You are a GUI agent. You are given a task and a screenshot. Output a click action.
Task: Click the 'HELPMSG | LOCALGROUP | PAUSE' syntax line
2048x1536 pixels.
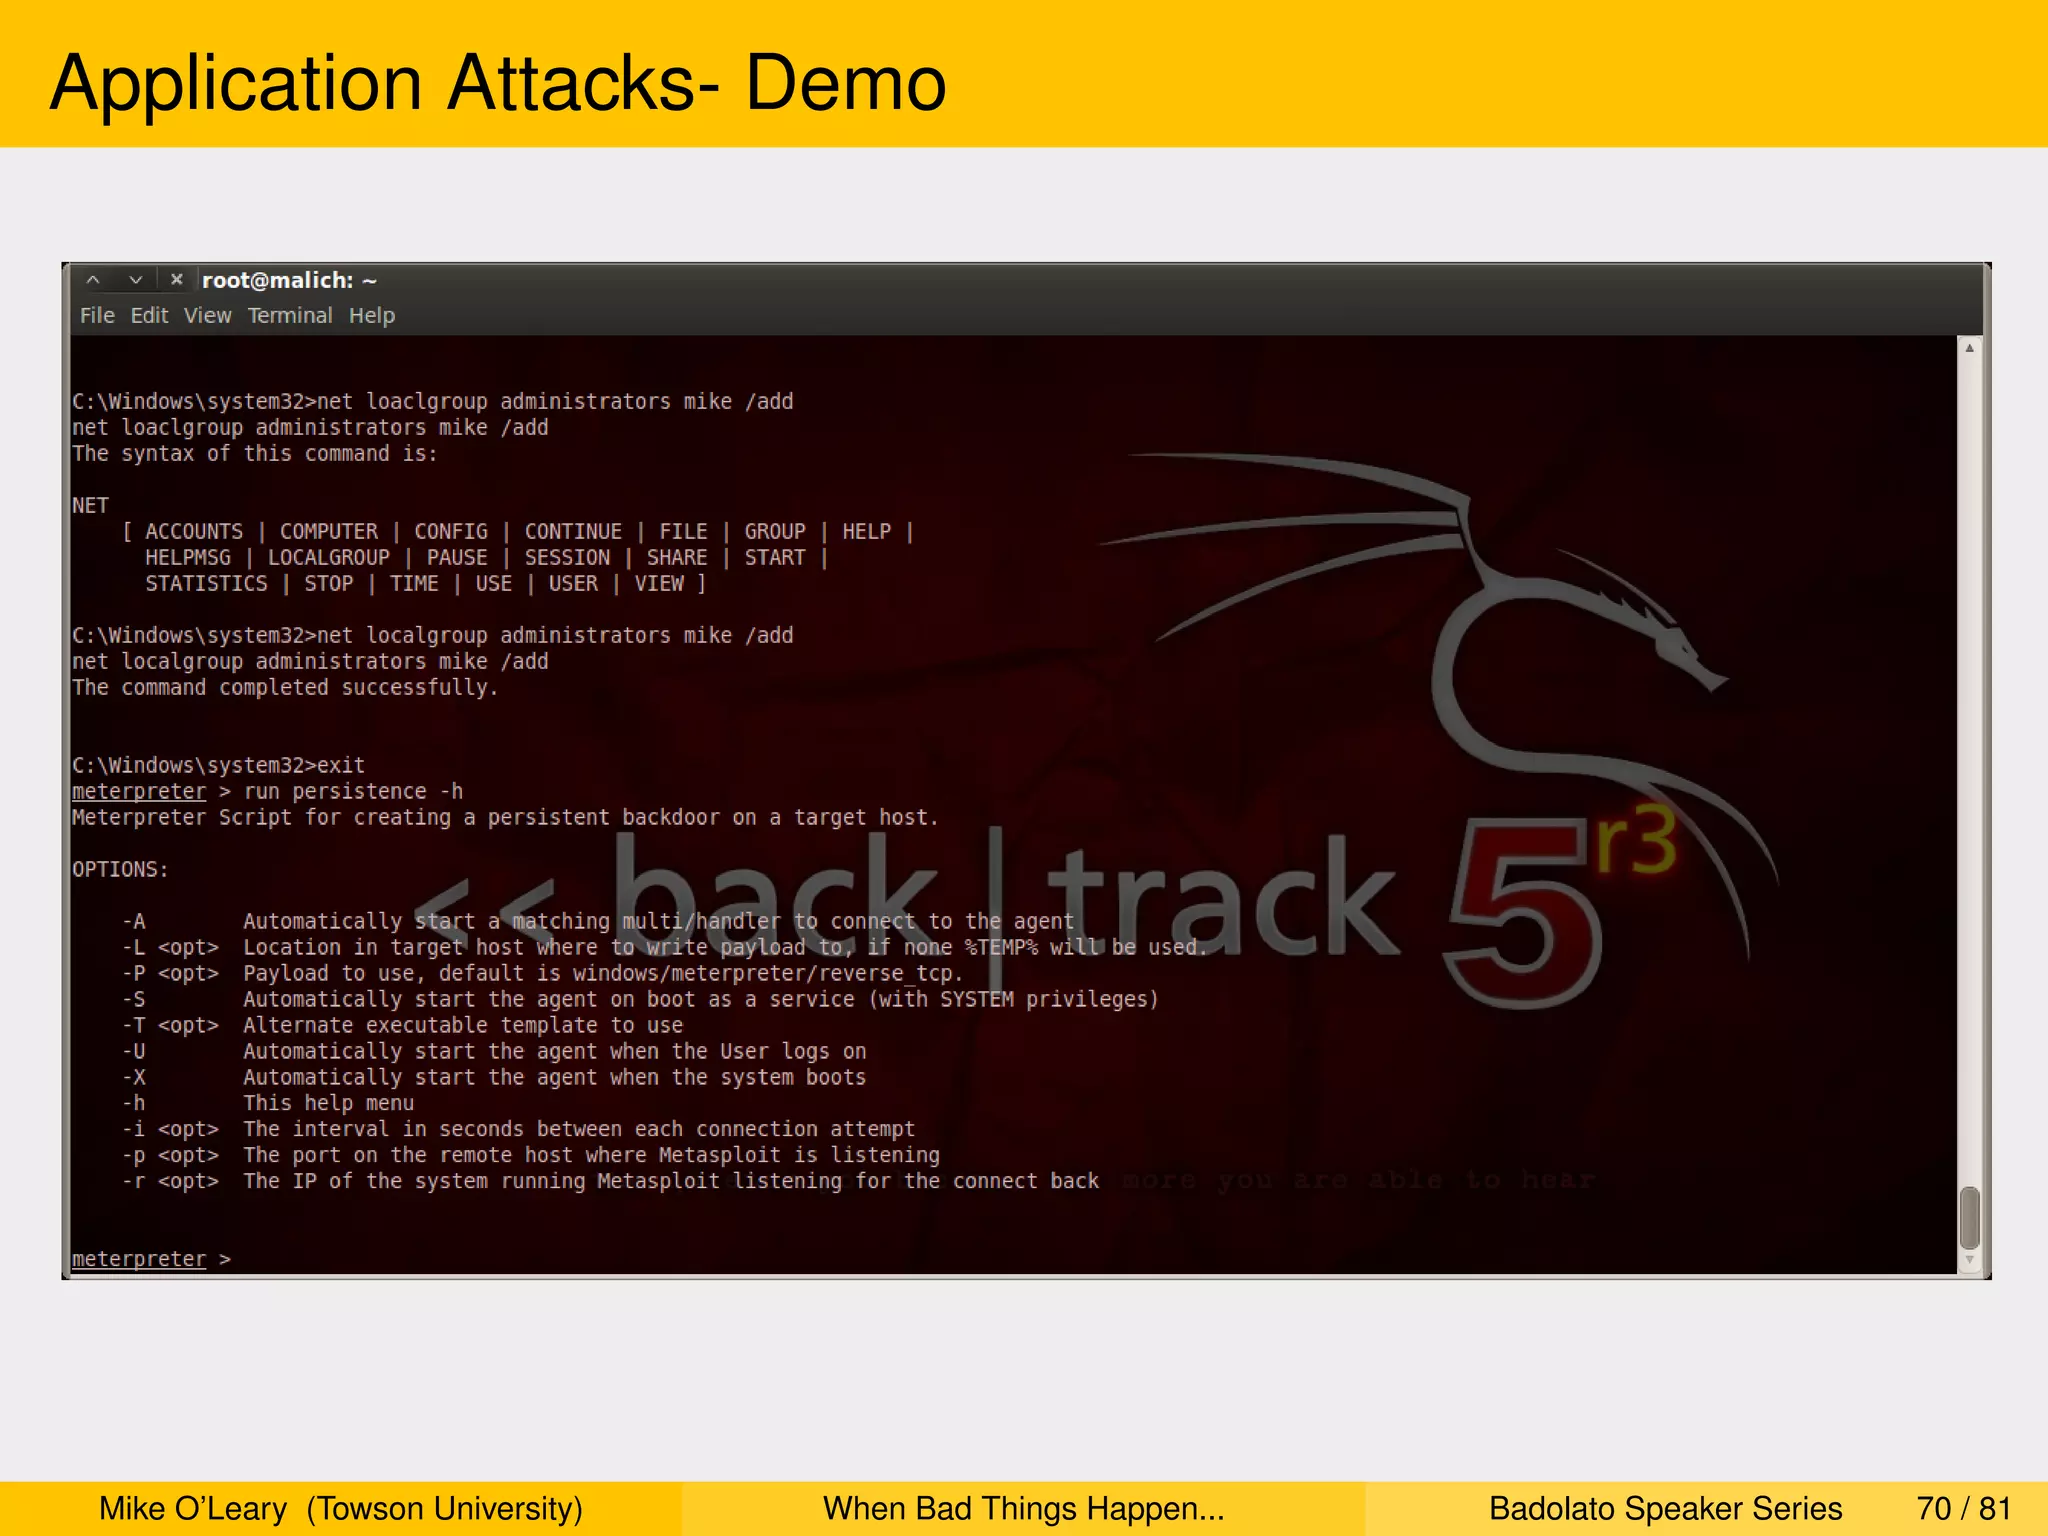pyautogui.click(x=486, y=558)
